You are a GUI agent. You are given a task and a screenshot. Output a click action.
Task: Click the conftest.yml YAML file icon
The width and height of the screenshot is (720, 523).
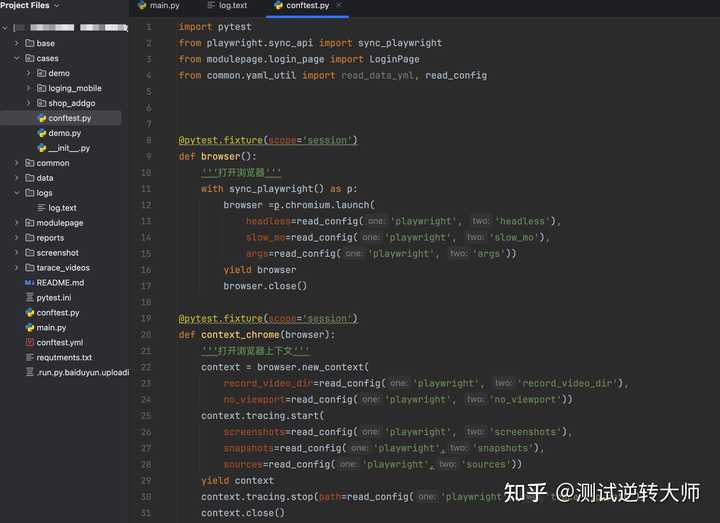tap(30, 343)
